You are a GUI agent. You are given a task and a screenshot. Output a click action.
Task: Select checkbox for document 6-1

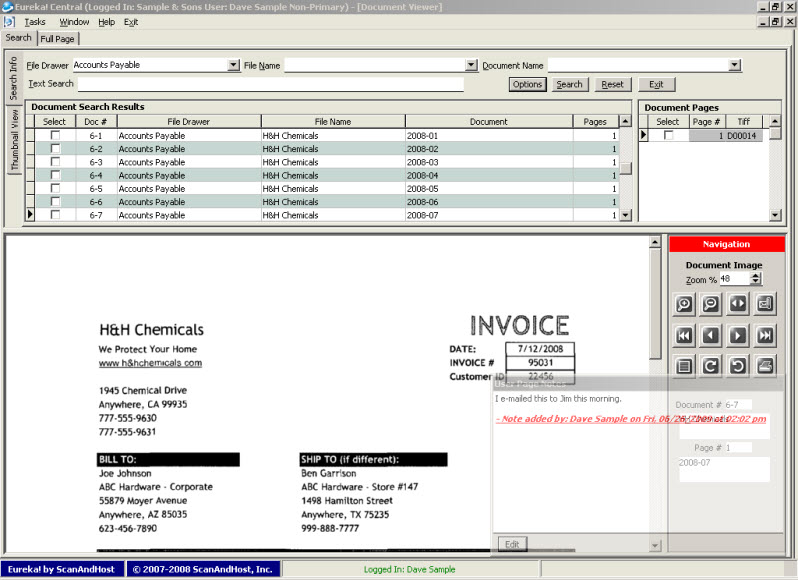tap(55, 135)
